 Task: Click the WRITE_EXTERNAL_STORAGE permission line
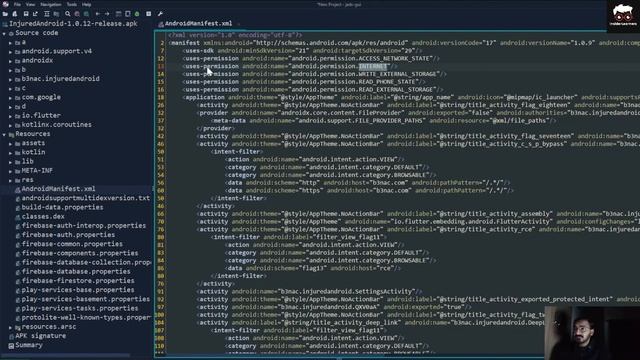click(x=315, y=74)
